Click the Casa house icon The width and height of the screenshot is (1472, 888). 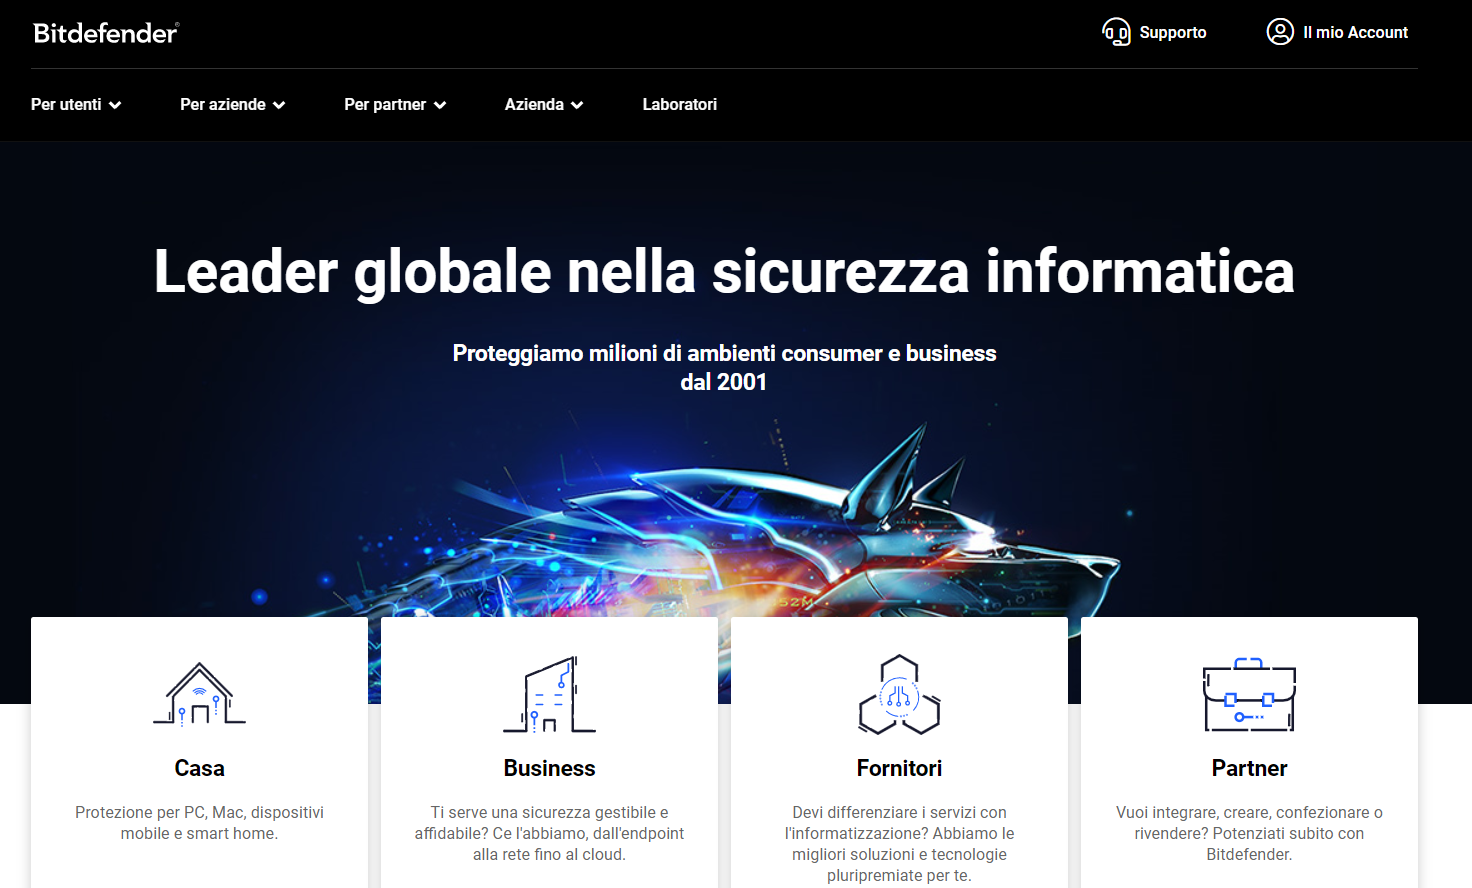[x=199, y=693]
